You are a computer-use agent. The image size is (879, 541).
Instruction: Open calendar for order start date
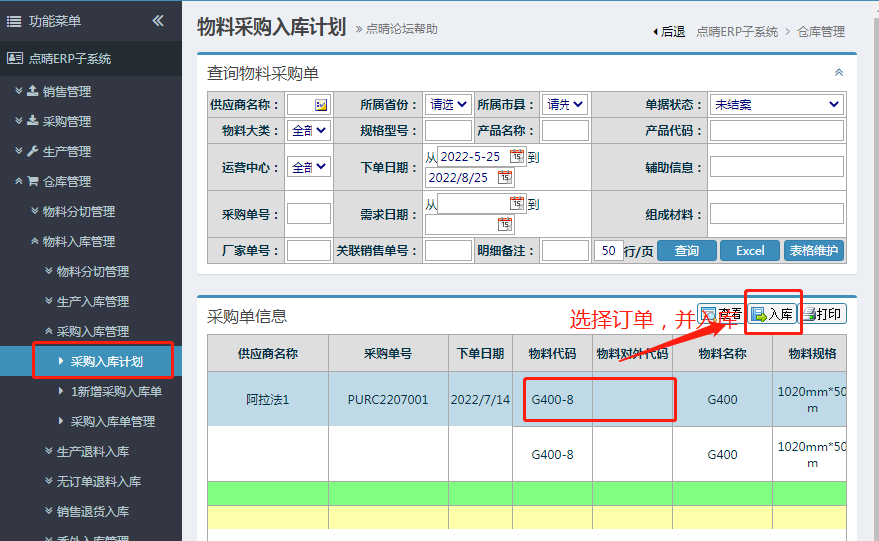coord(516,156)
